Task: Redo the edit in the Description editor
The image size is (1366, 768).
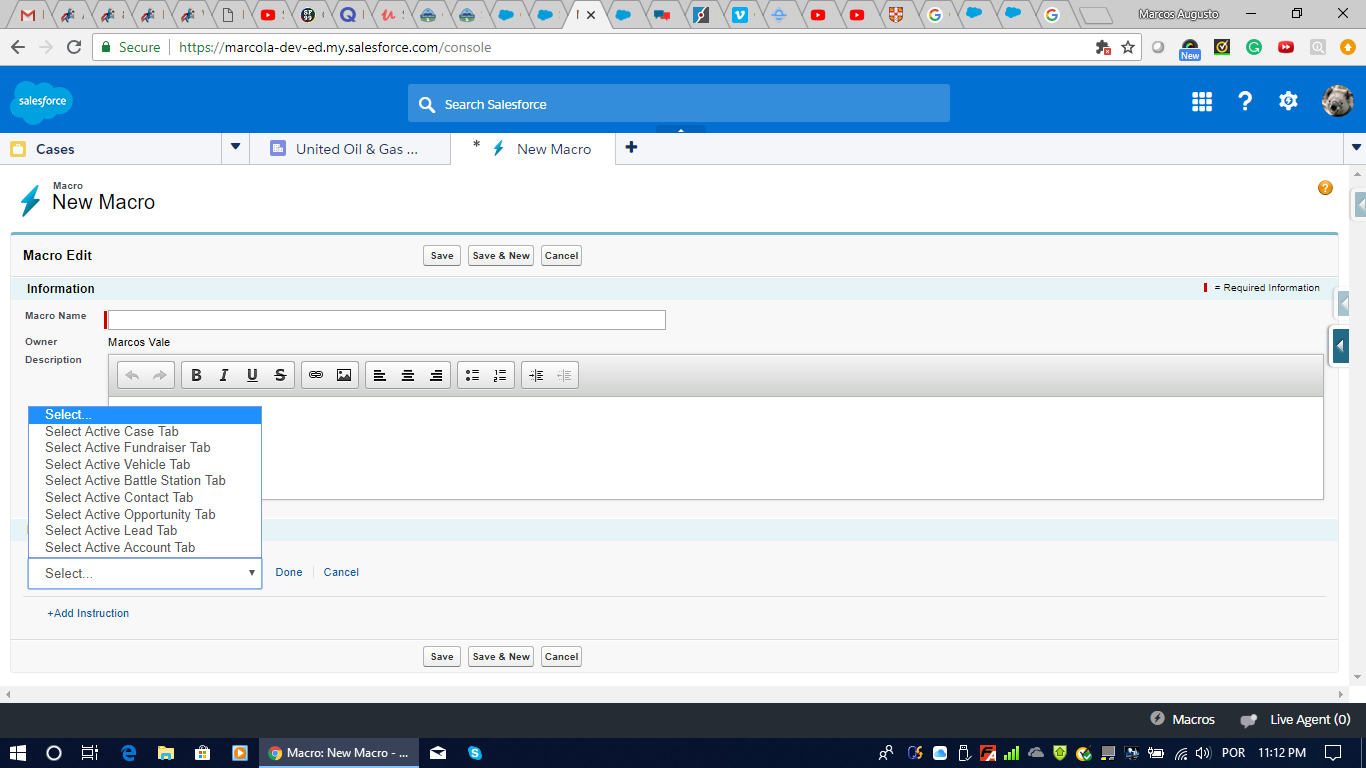Action: [x=160, y=375]
